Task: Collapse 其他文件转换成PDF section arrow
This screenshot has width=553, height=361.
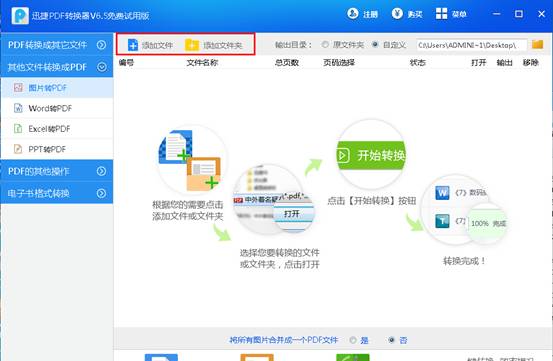Action: (102, 67)
